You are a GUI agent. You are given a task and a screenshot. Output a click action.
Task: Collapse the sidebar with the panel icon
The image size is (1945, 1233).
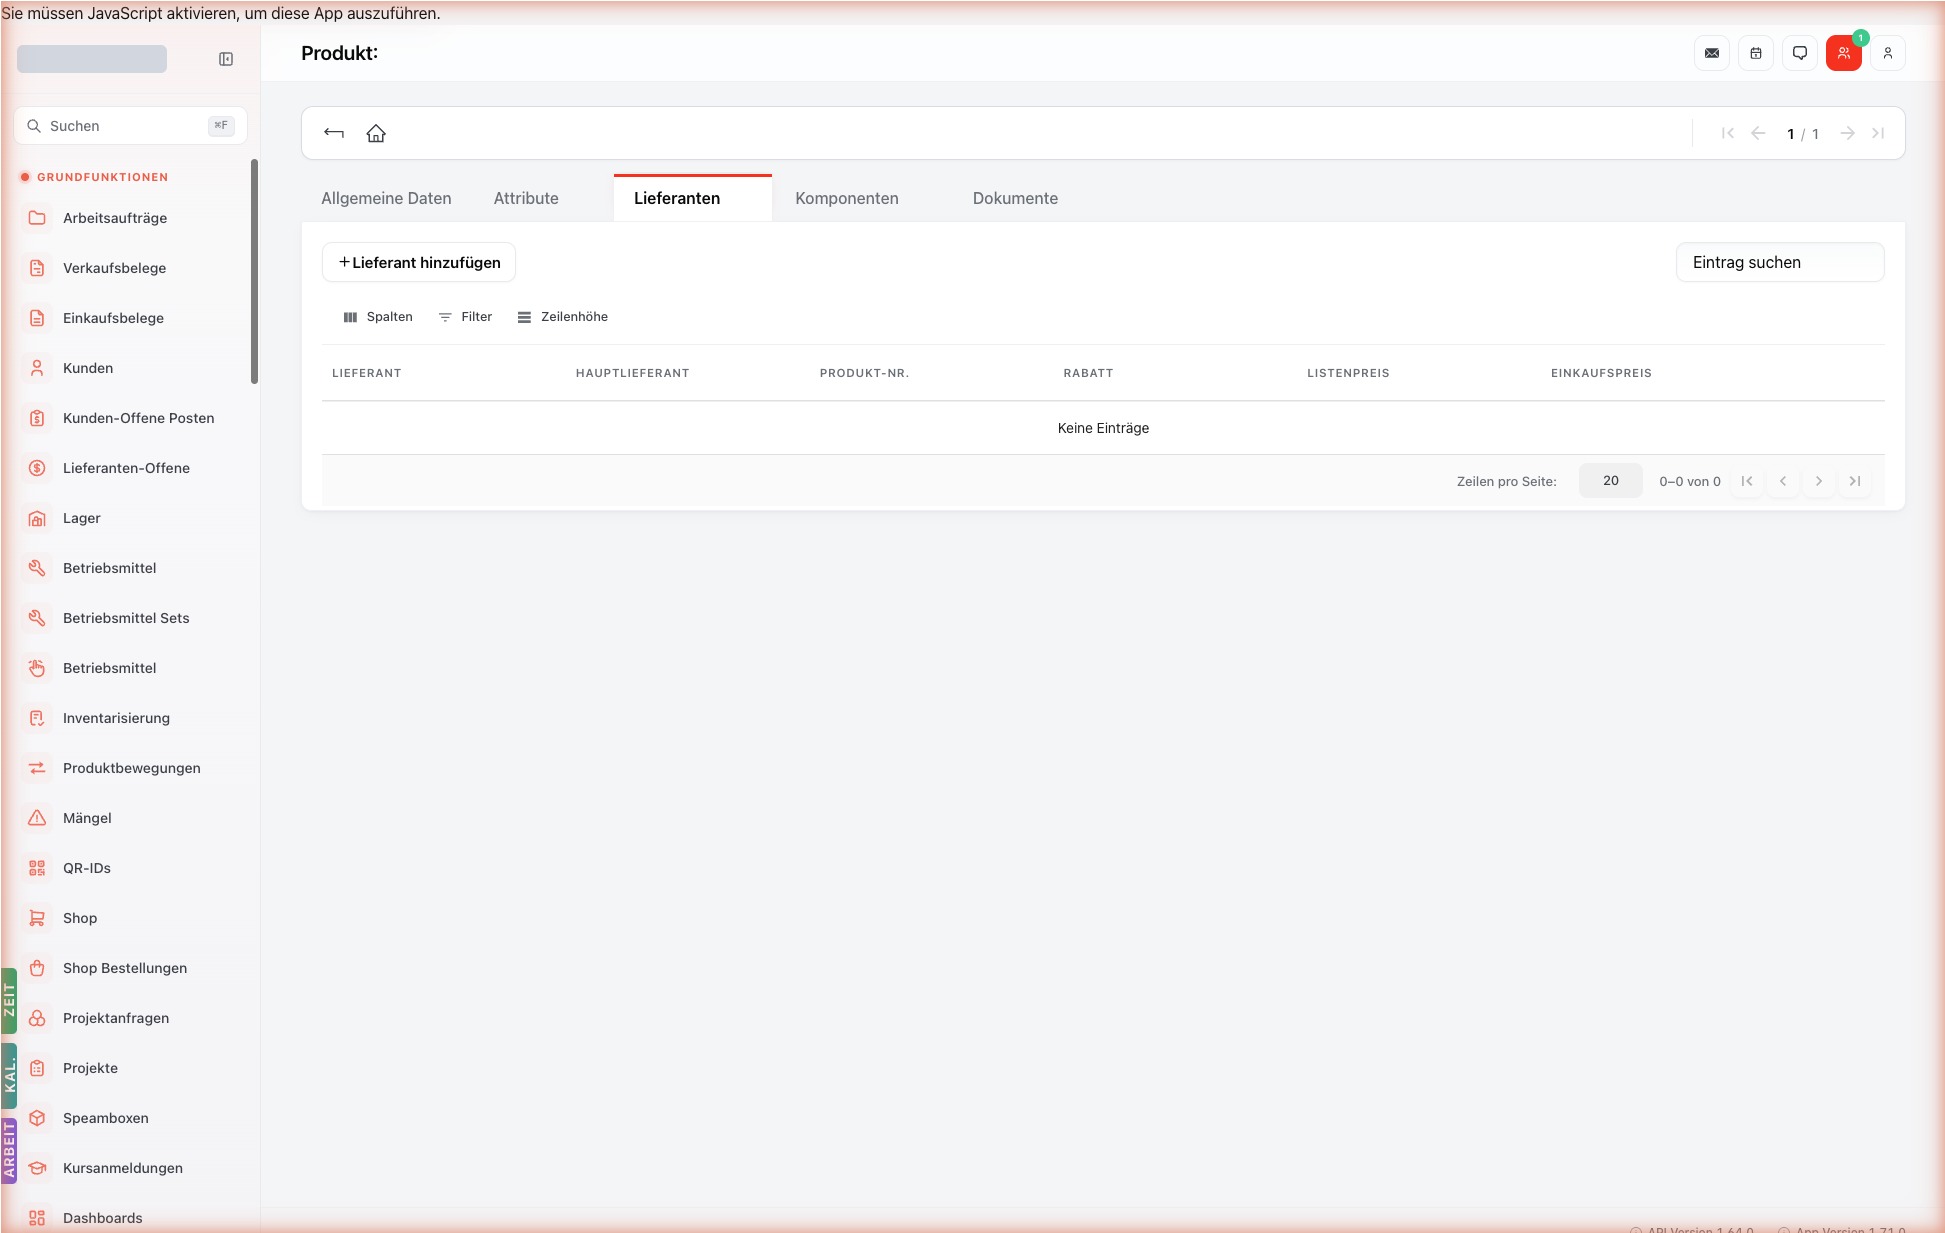[226, 59]
